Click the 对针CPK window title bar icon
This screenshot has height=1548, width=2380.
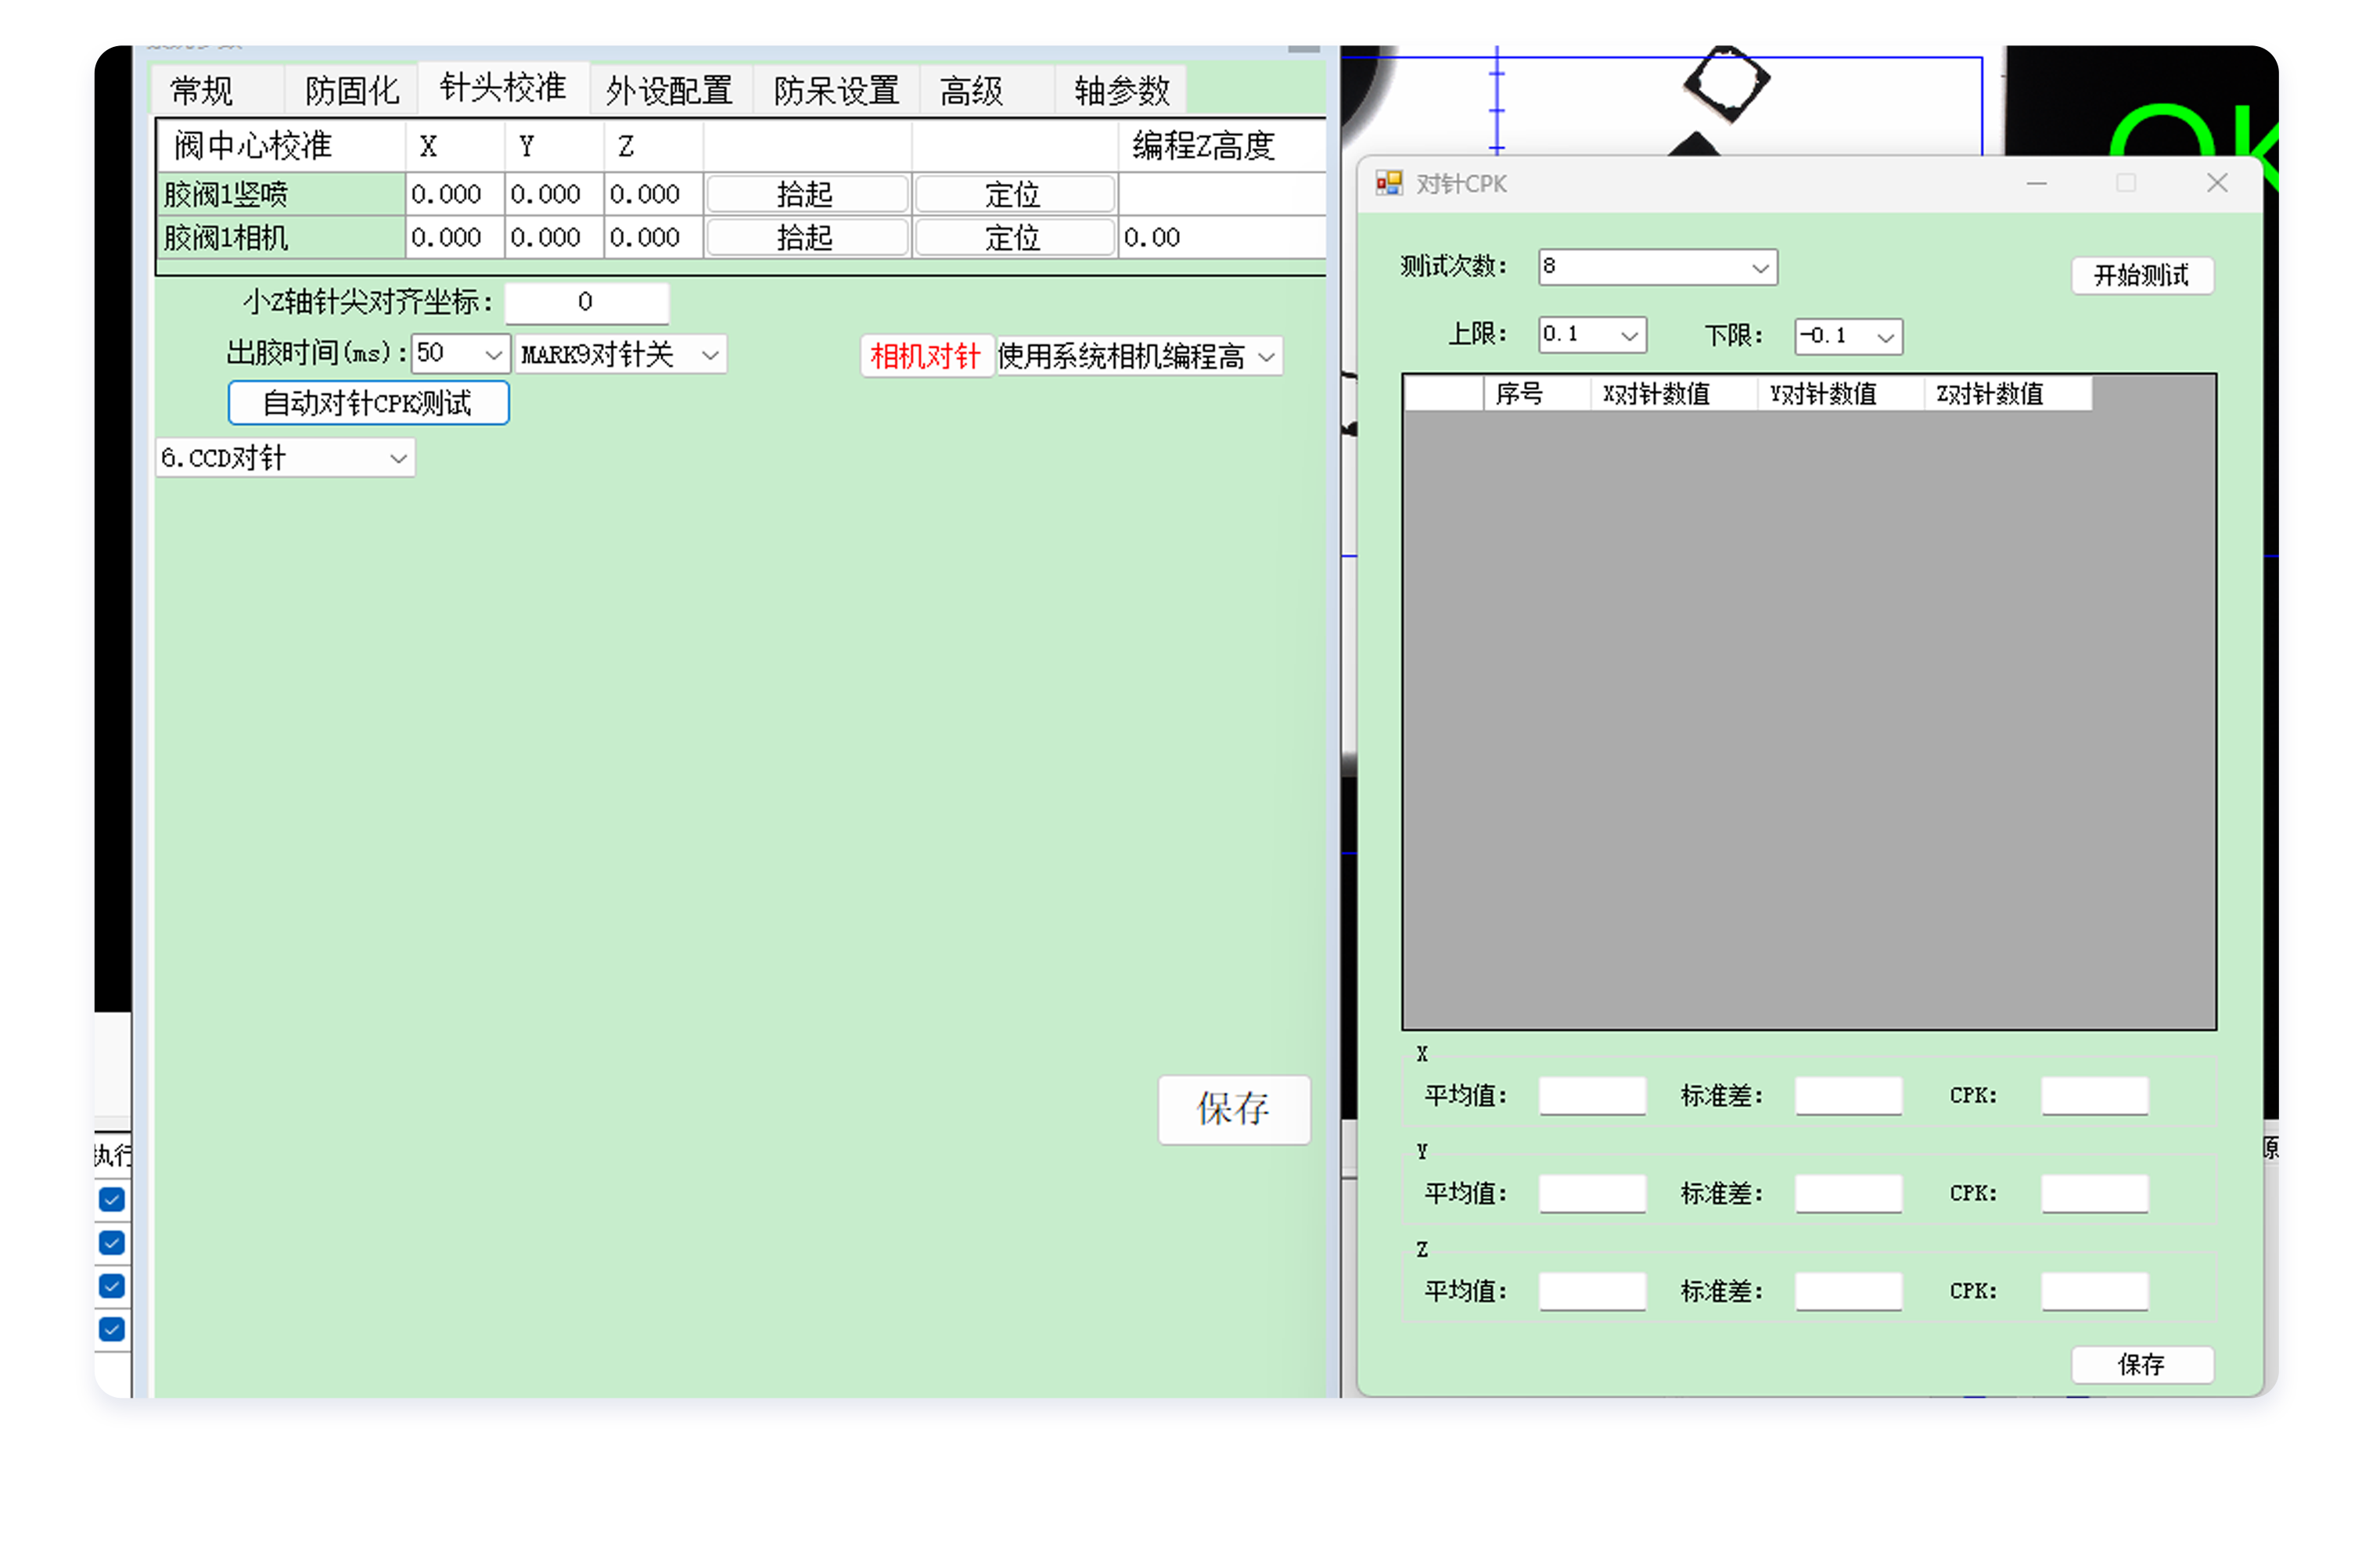click(x=1390, y=183)
